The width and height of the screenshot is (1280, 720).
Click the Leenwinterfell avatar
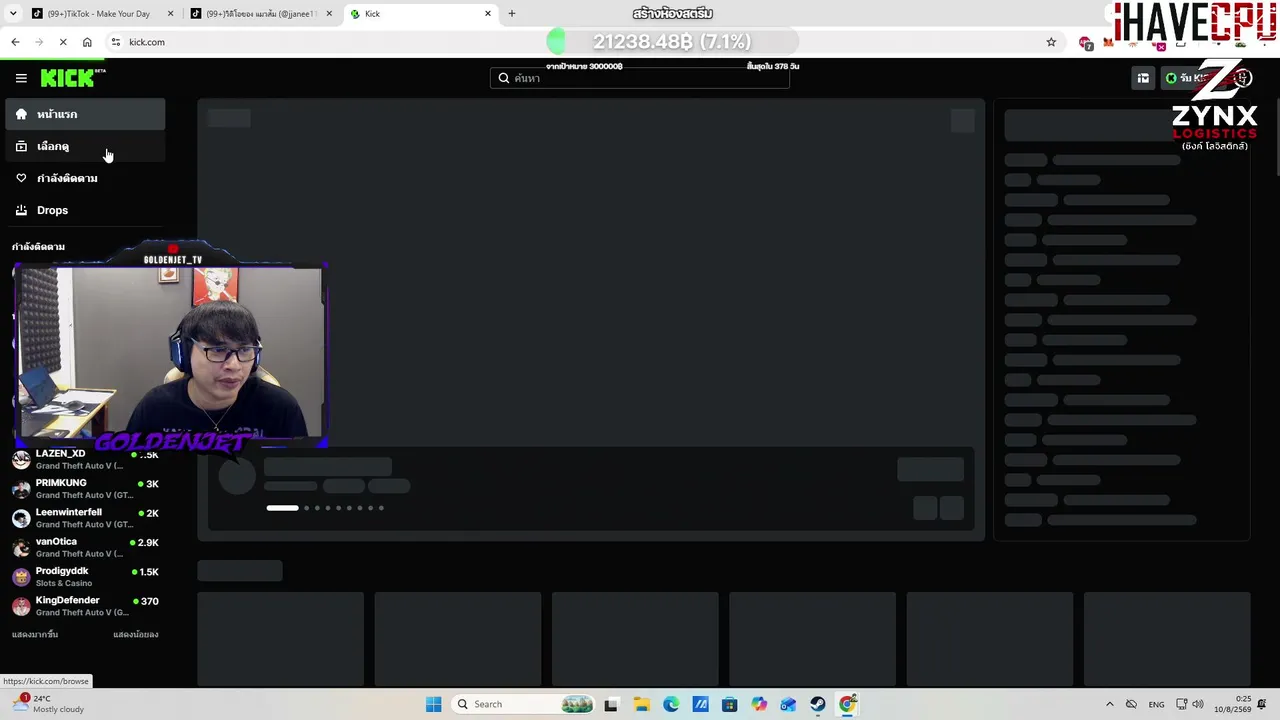[21, 518]
